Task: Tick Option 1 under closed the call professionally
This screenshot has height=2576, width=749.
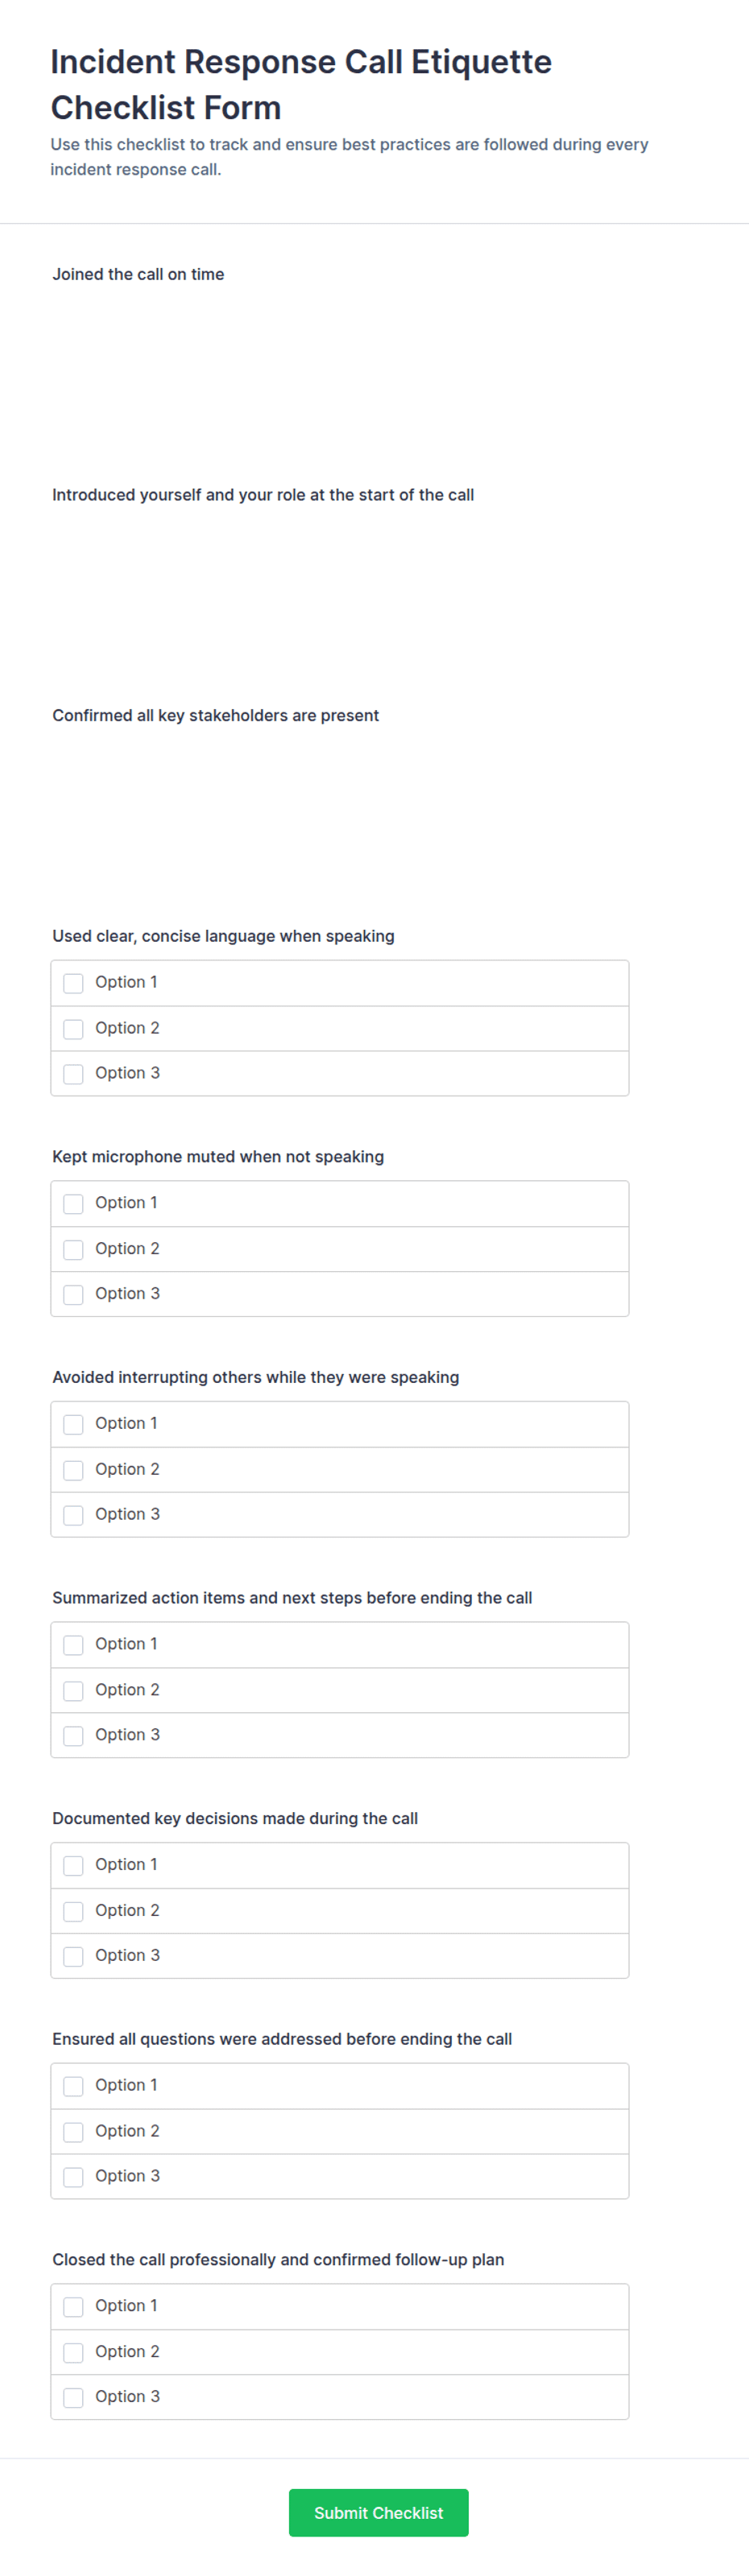Action: (73, 2307)
